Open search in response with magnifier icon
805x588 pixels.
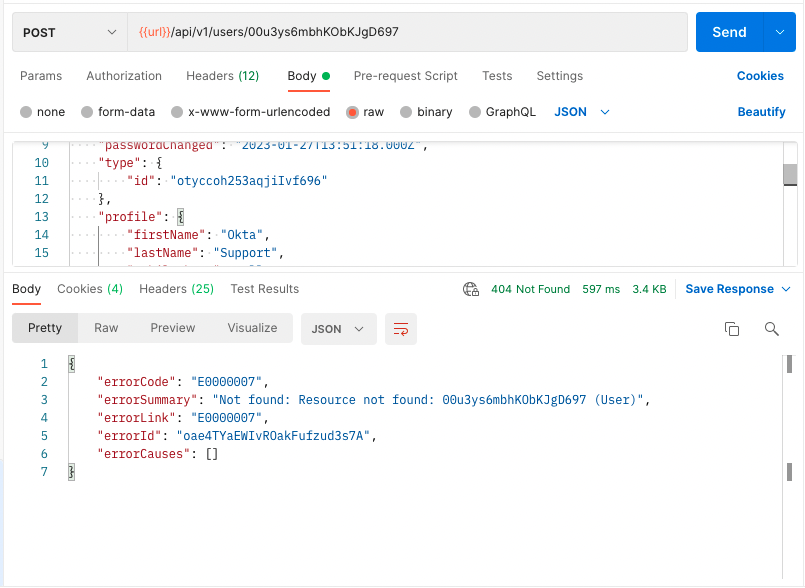[771, 329]
